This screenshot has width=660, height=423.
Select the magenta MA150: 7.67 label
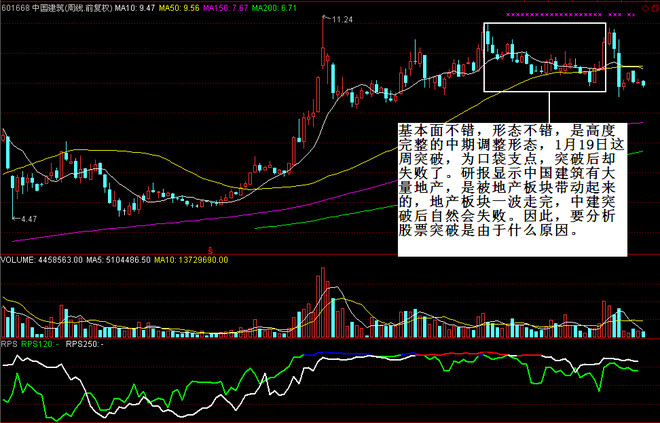(x=225, y=8)
